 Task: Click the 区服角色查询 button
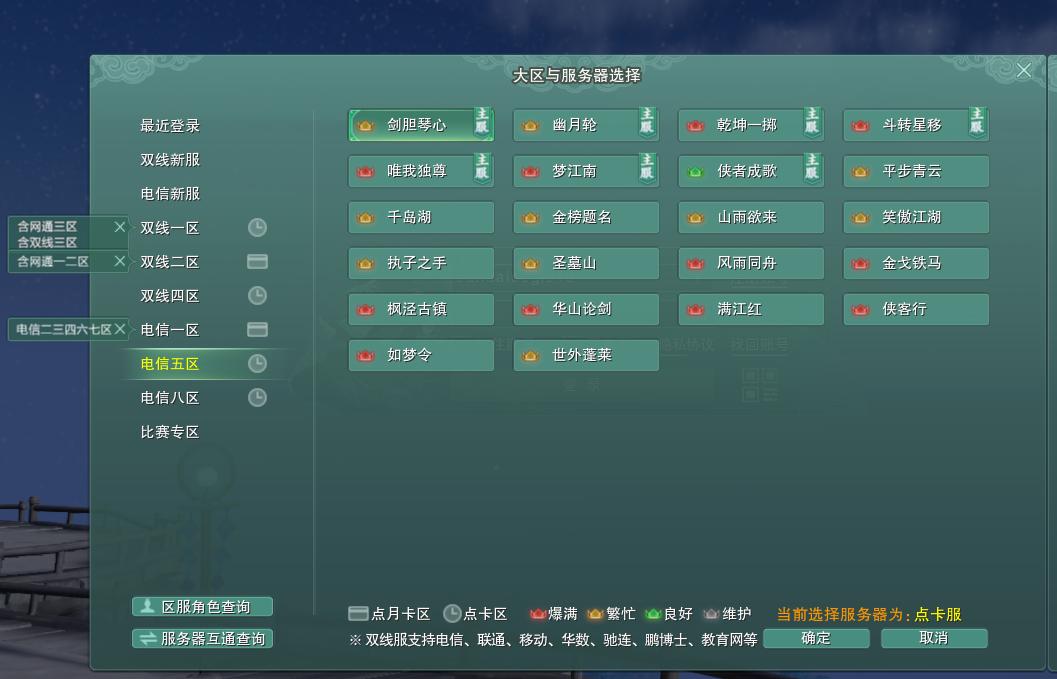(201, 606)
